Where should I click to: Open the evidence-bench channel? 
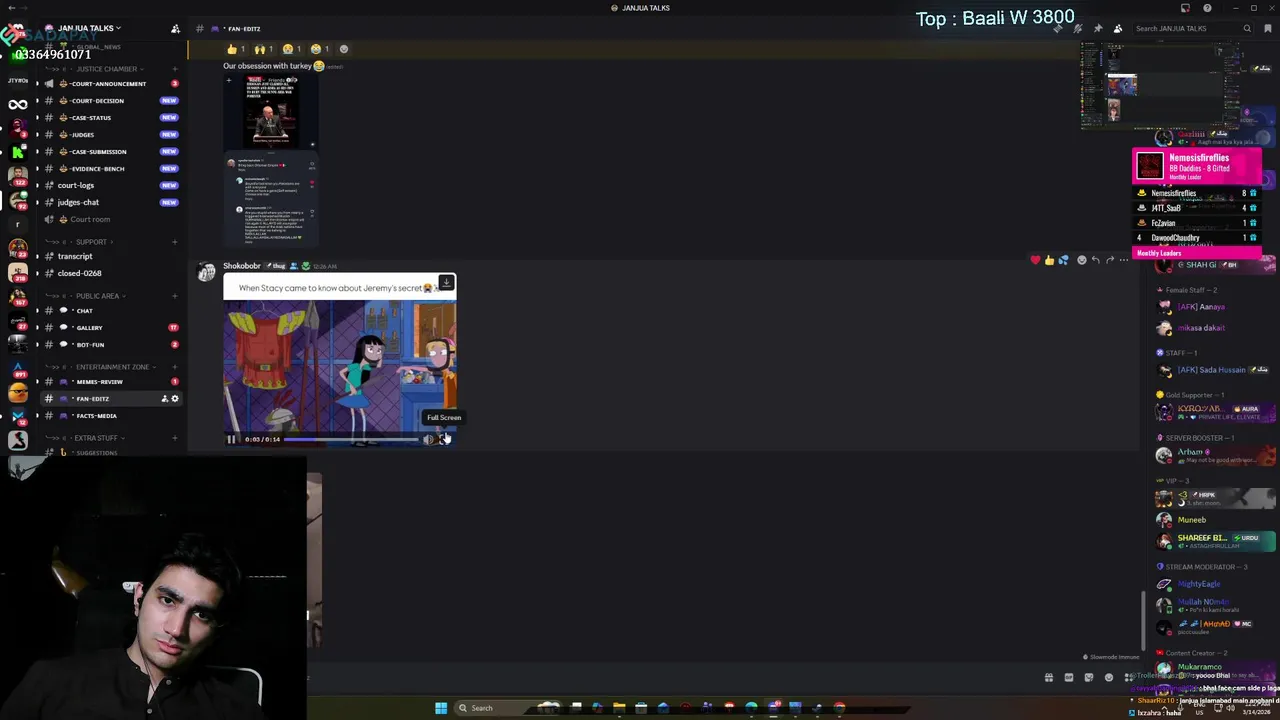(x=111, y=169)
